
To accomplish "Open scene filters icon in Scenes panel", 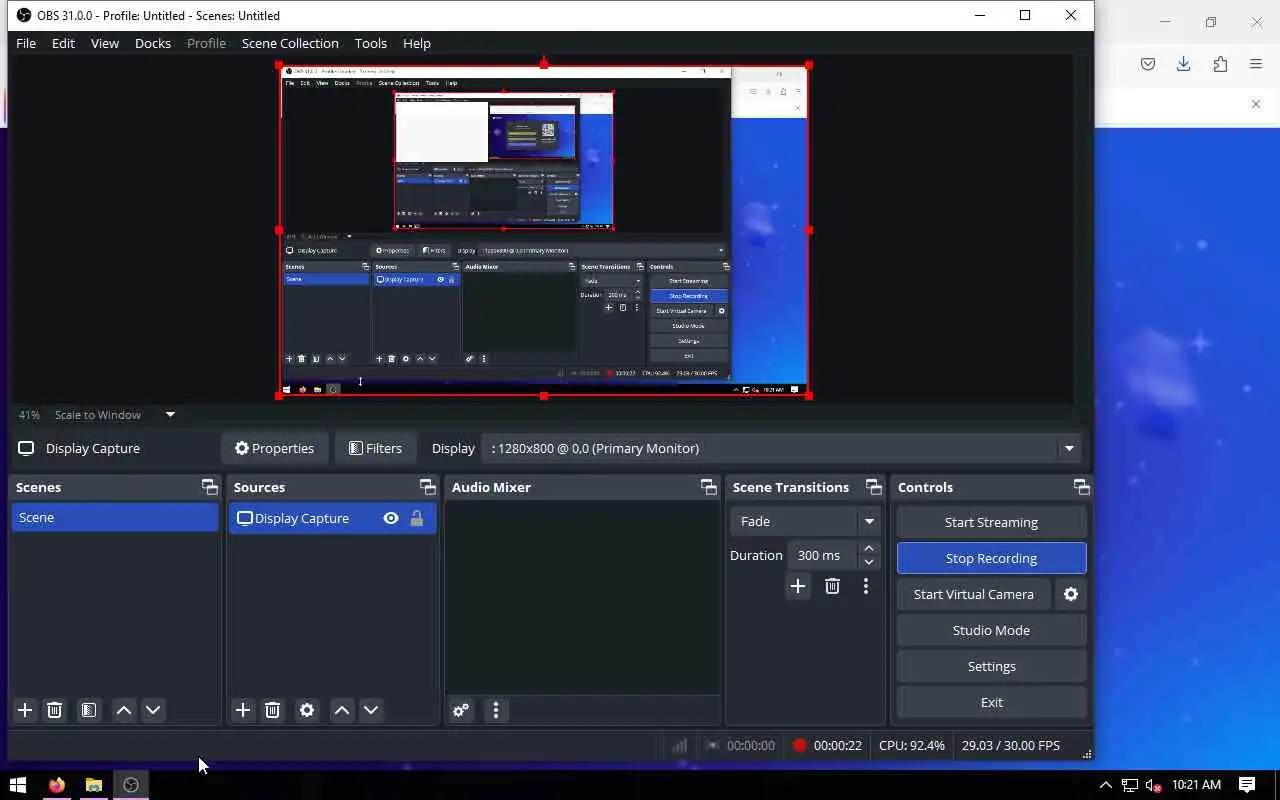I will coord(89,710).
